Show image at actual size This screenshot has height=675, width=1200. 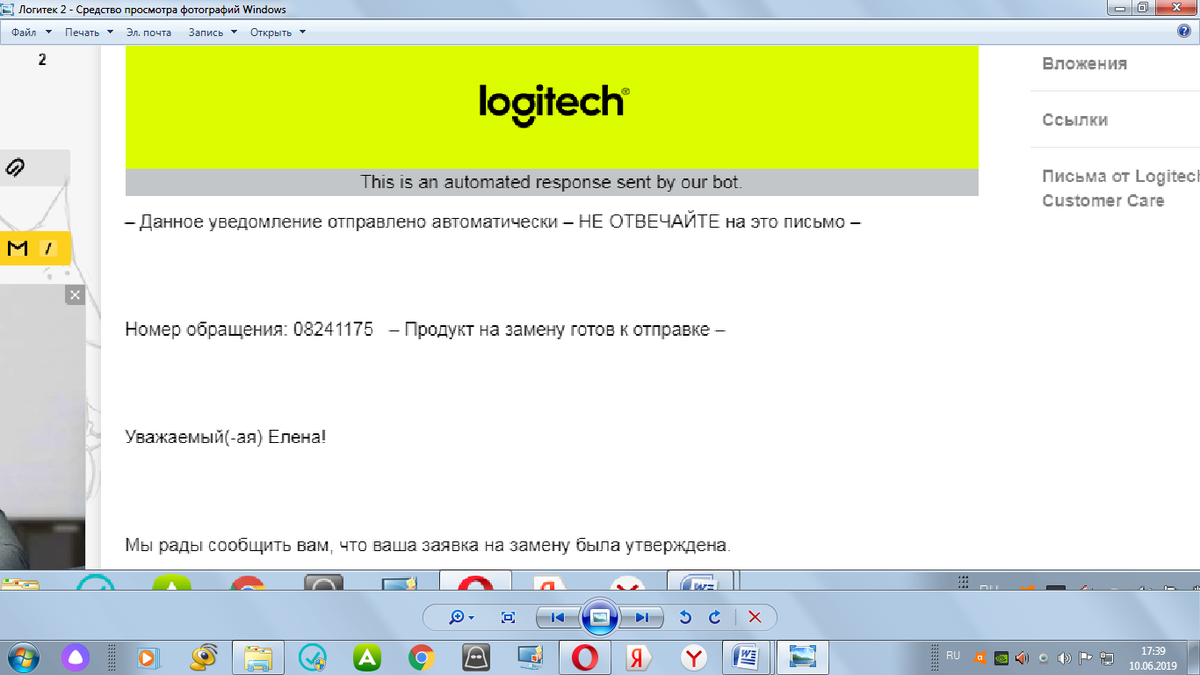(x=508, y=618)
